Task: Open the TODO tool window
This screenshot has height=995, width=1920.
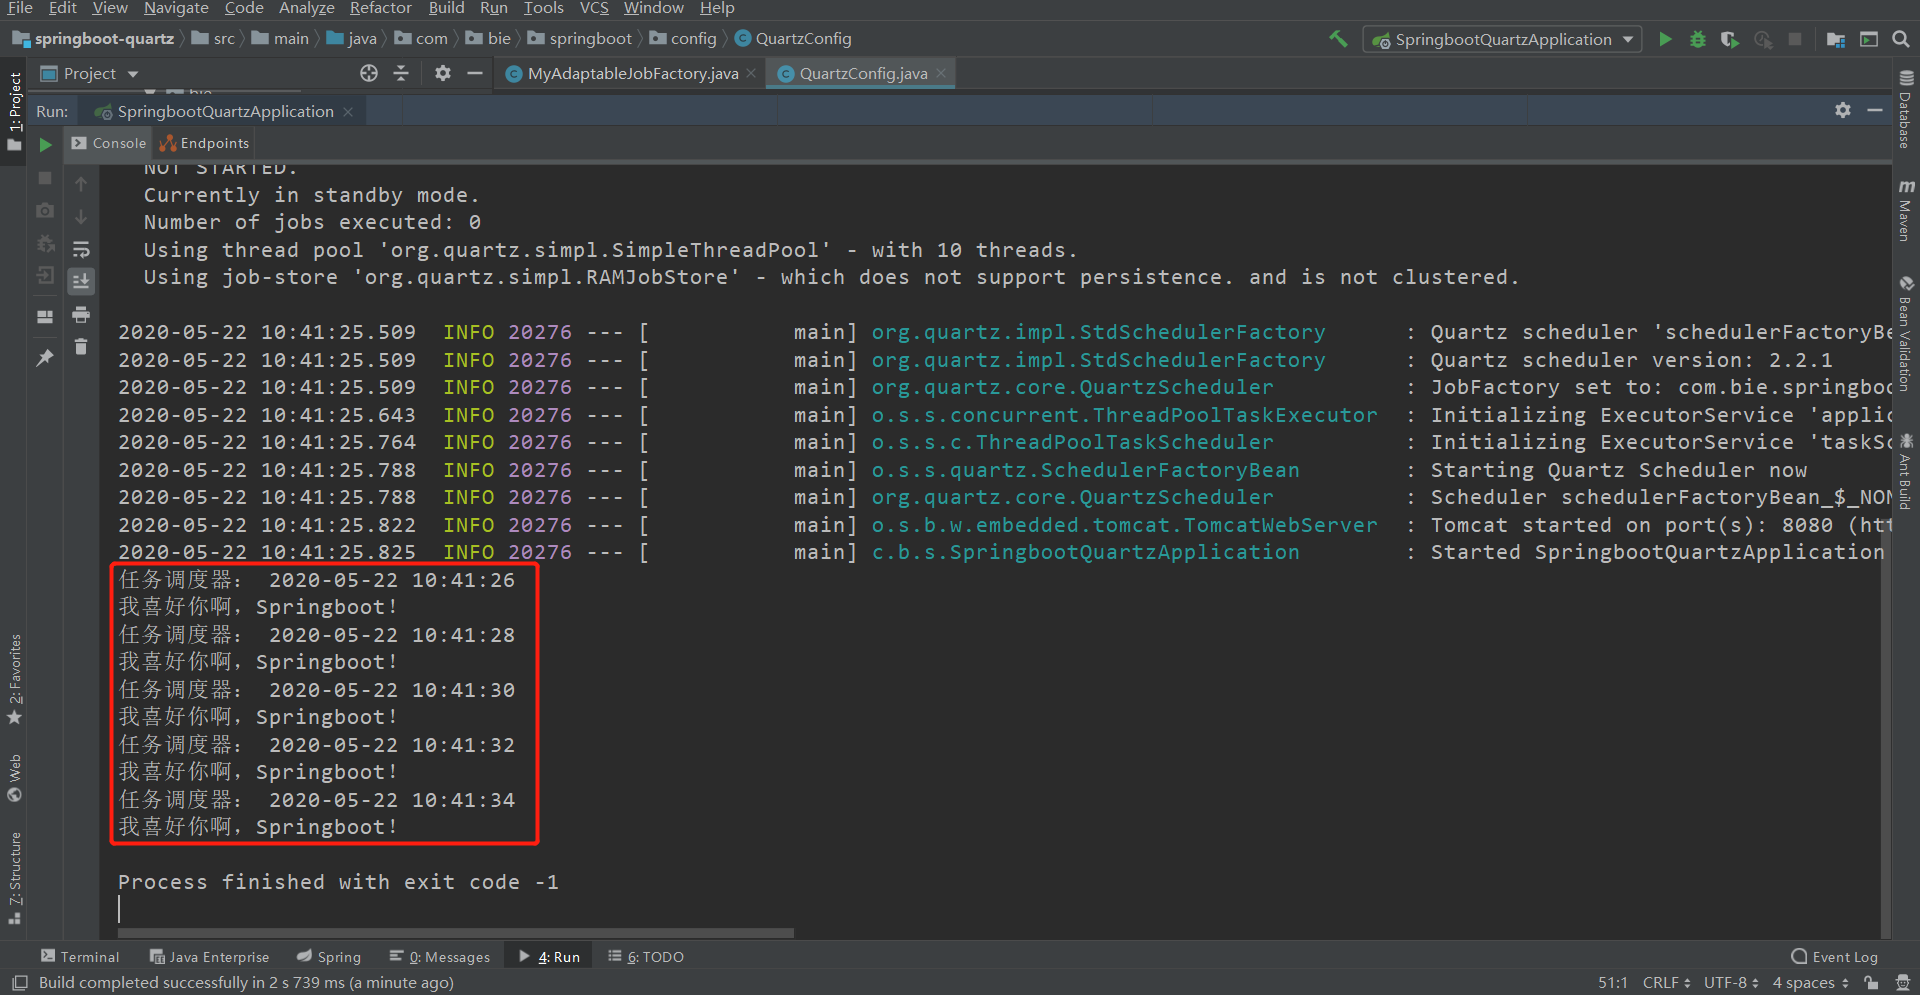Action: pyautogui.click(x=646, y=957)
